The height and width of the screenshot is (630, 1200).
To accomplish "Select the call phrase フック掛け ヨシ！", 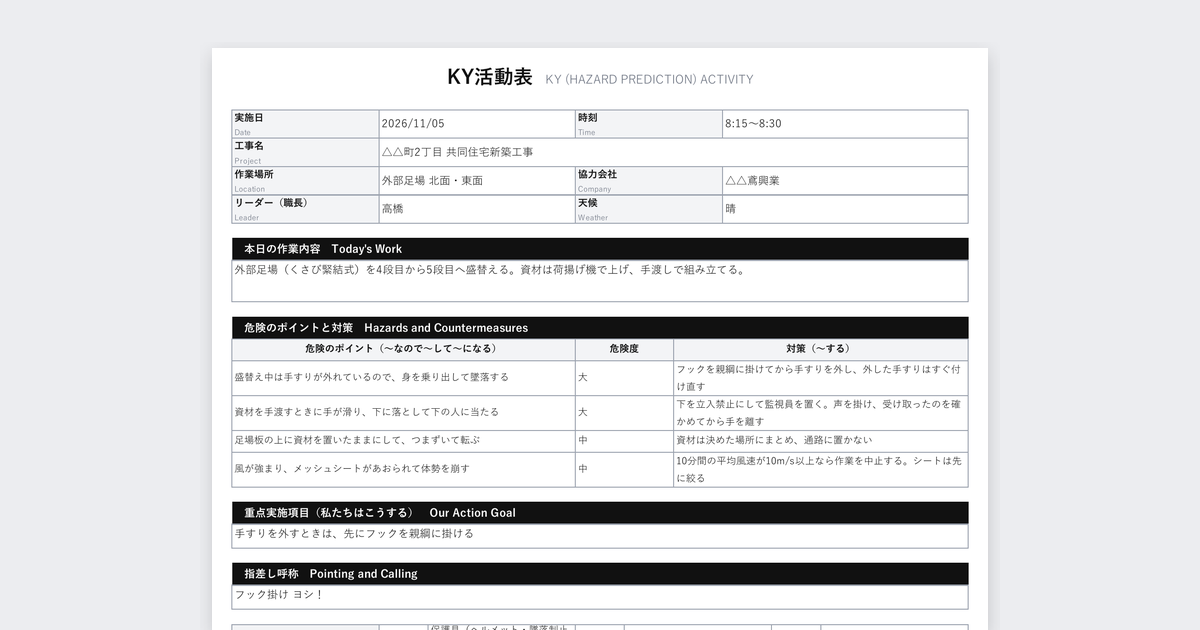I will [x=279, y=595].
